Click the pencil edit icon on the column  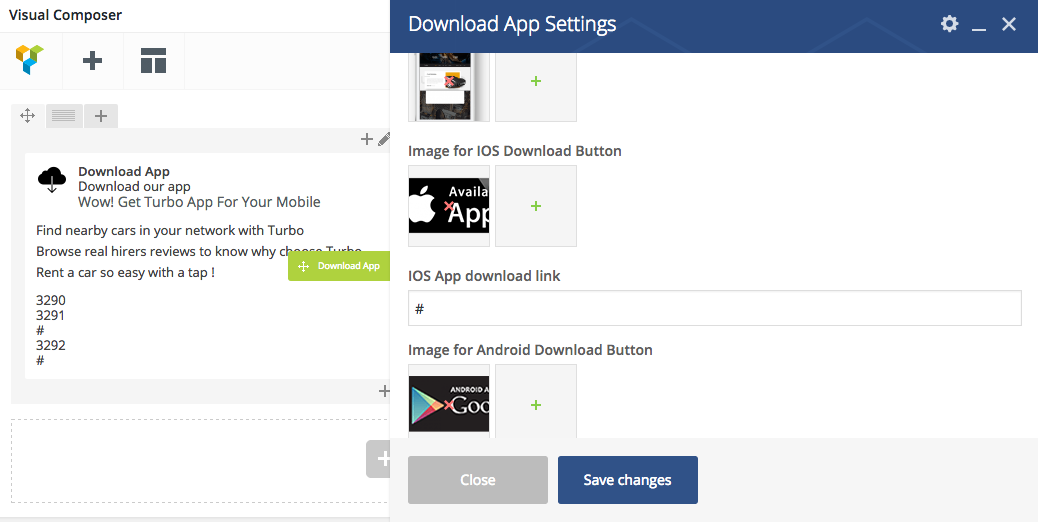click(384, 140)
